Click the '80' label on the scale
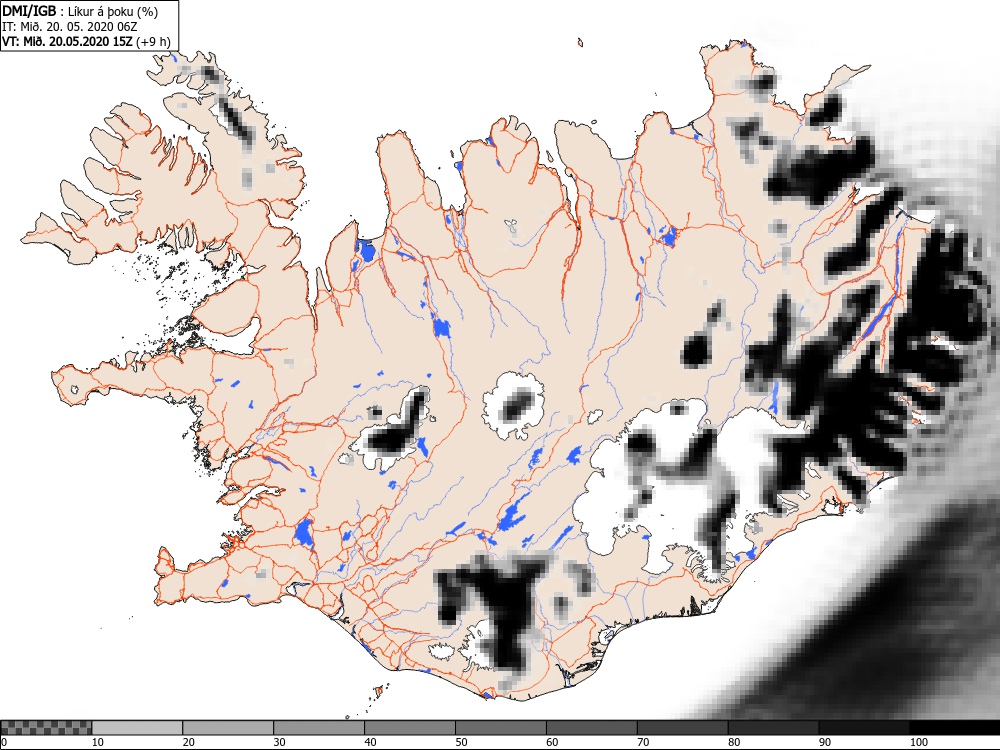This screenshot has width=1000, height=750. click(x=734, y=742)
